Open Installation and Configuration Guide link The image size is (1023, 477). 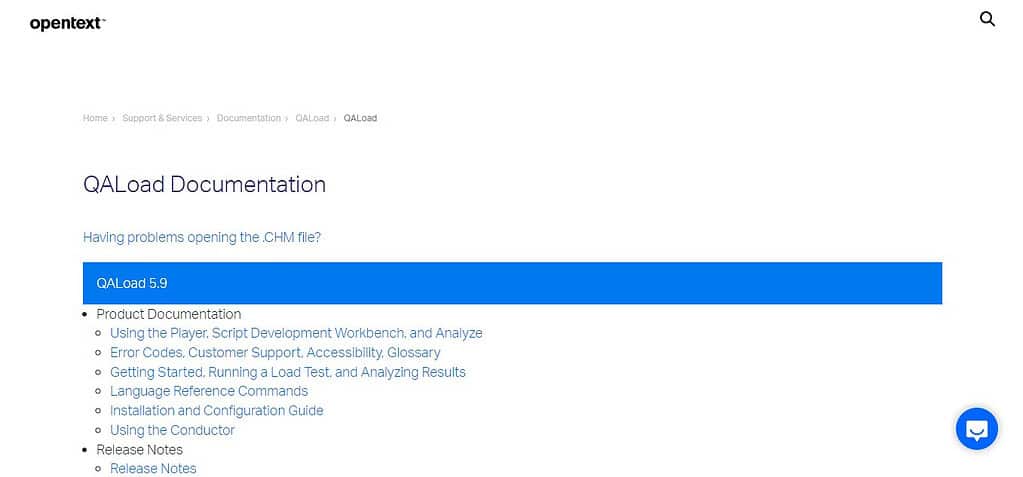[217, 410]
